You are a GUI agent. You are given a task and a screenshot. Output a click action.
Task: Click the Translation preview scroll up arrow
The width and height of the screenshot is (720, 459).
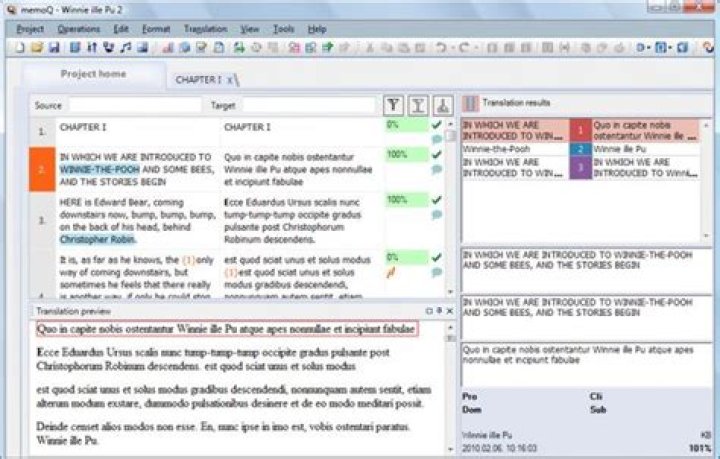pyautogui.click(x=450, y=327)
